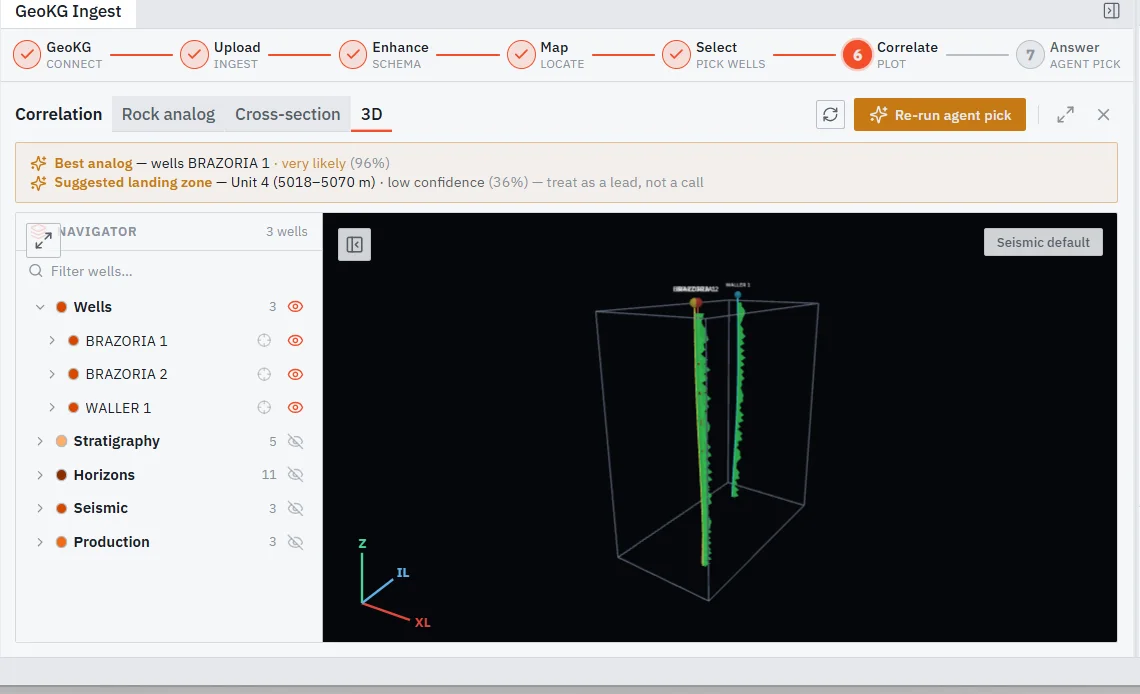Select the Production tree row label
The height and width of the screenshot is (694, 1140).
(x=111, y=542)
